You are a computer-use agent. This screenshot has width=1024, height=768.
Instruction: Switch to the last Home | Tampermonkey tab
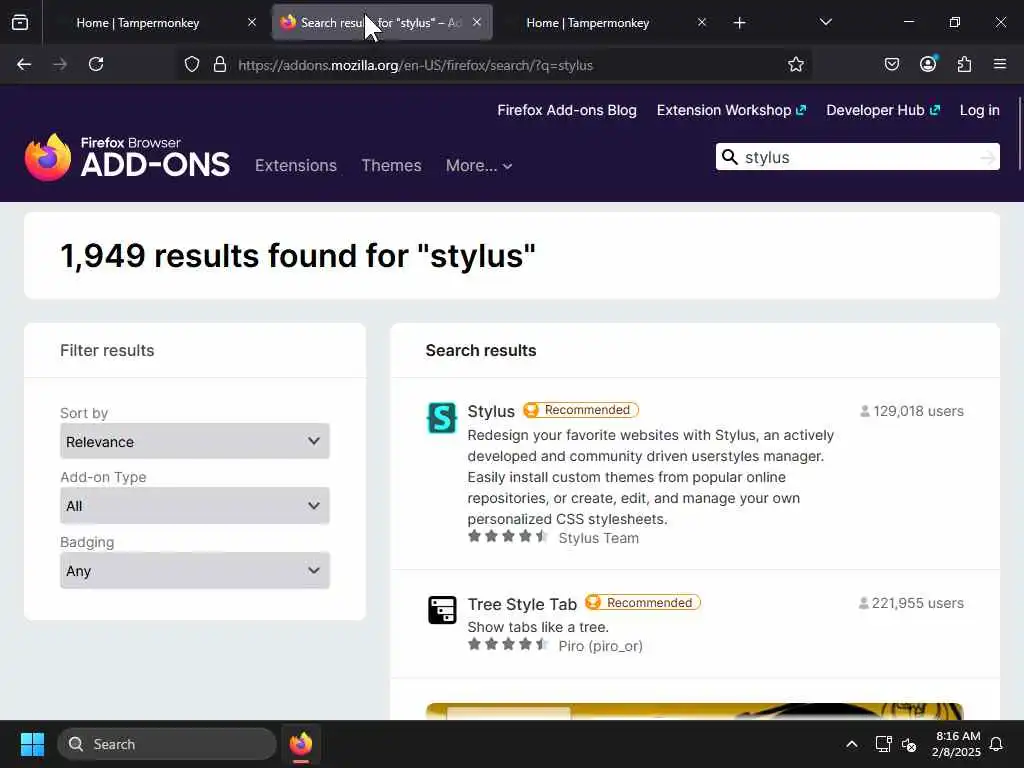(588, 23)
